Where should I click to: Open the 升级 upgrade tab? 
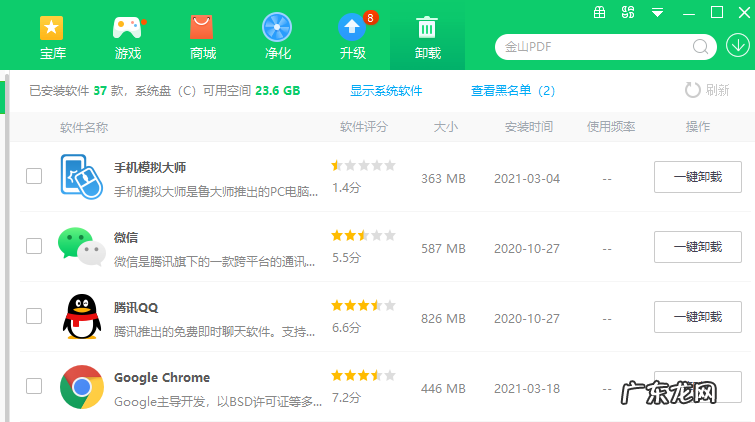(352, 38)
